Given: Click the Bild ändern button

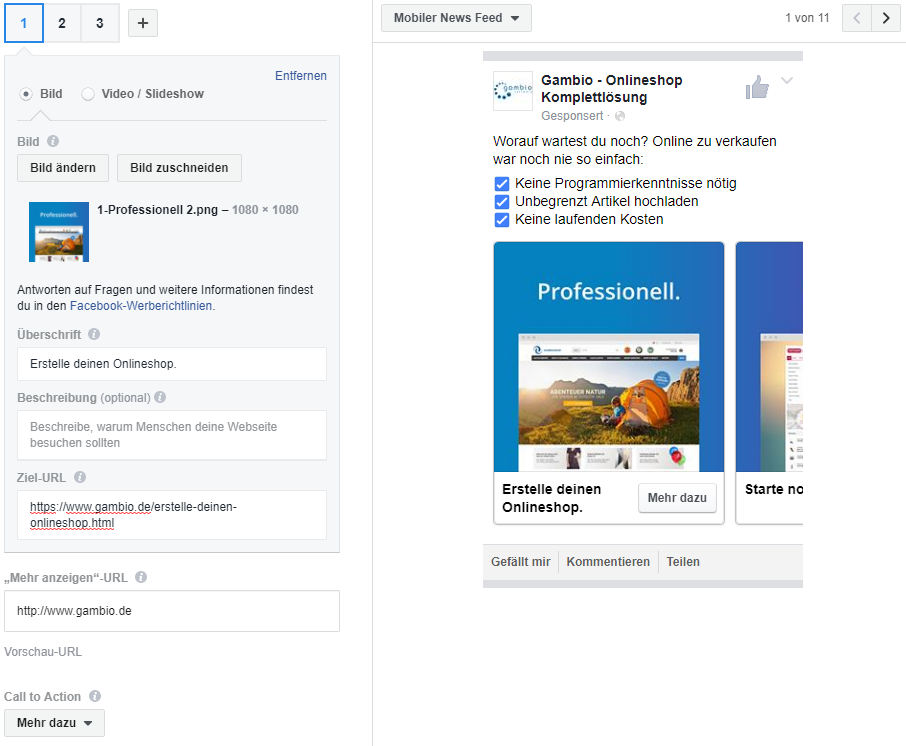Looking at the screenshot, I should click(63, 168).
